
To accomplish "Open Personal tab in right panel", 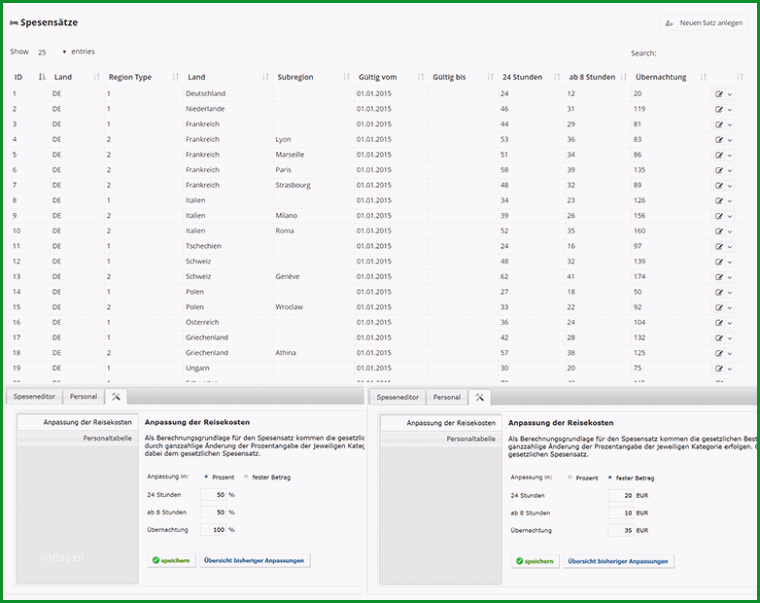I will (x=447, y=397).
